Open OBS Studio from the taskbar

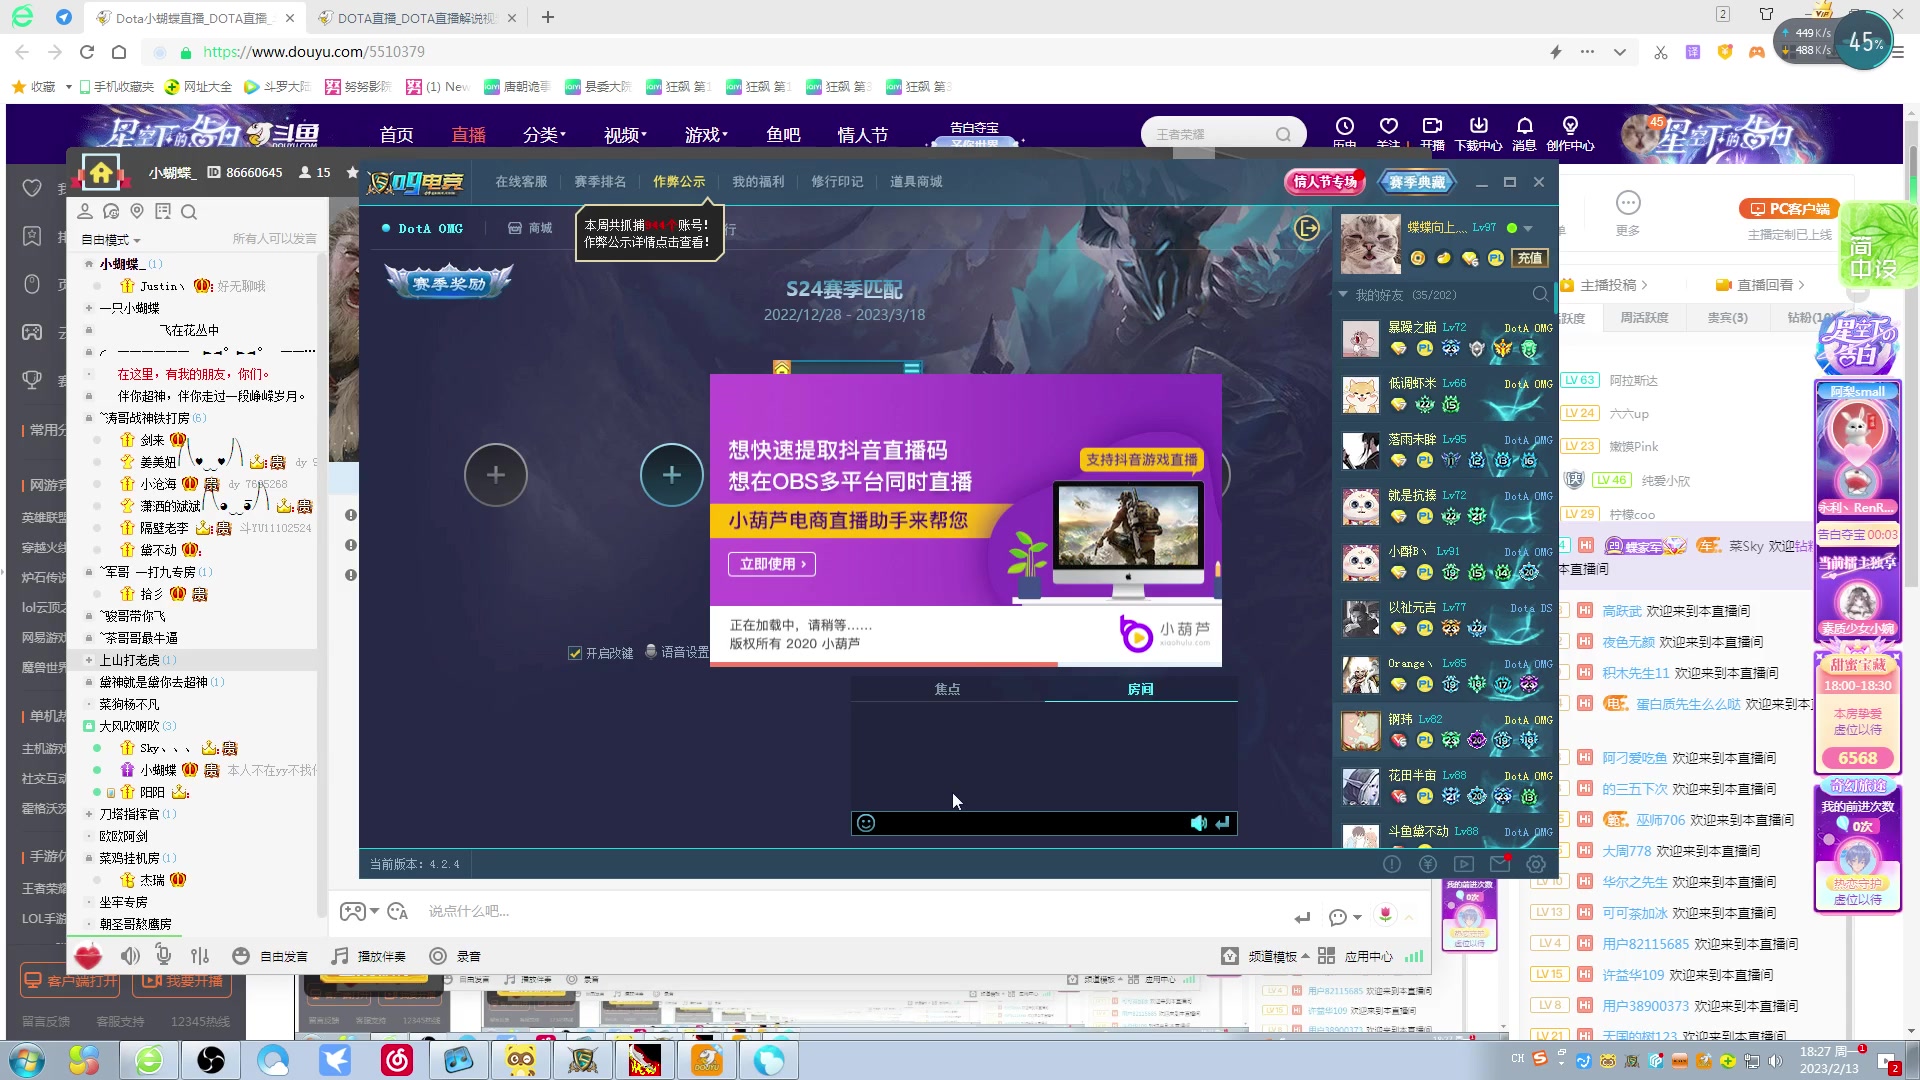(x=211, y=1060)
